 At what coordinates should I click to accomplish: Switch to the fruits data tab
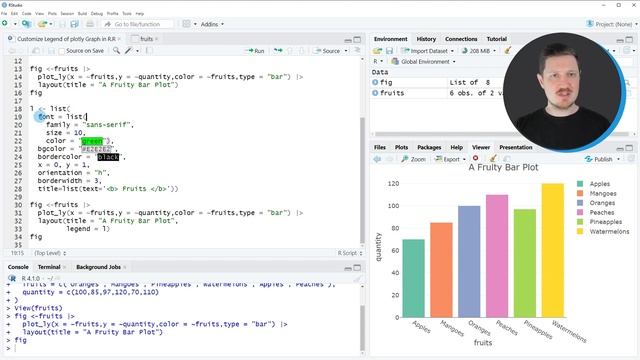tap(146, 39)
